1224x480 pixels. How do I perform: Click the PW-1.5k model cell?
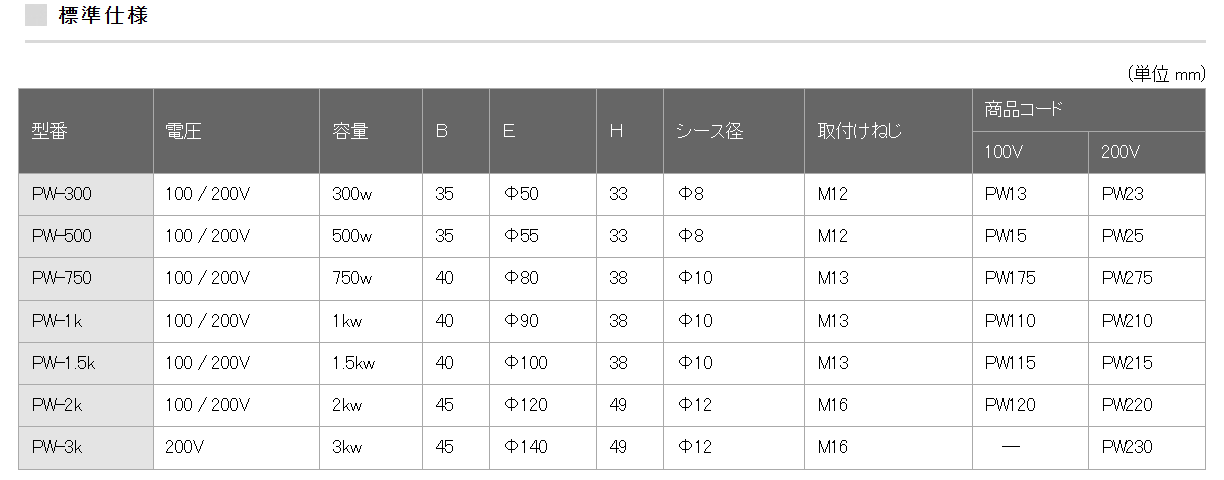[x=63, y=363]
